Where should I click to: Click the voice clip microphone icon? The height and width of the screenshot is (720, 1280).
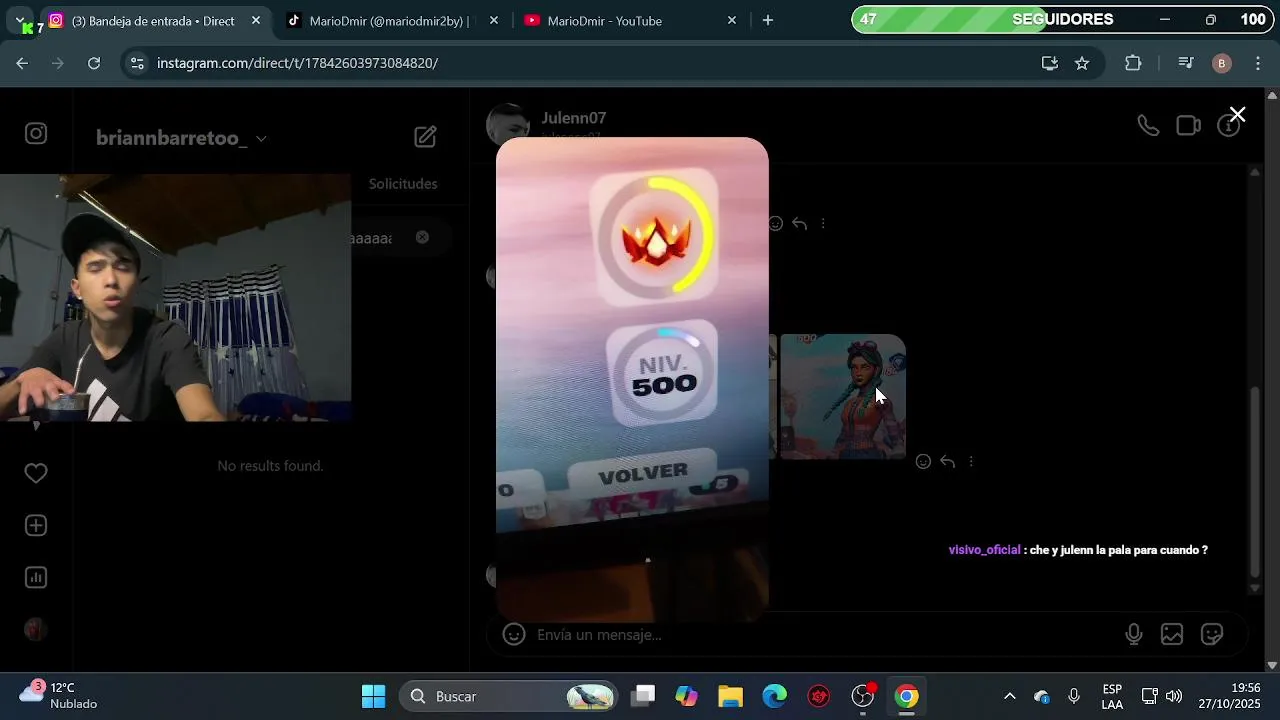1134,634
